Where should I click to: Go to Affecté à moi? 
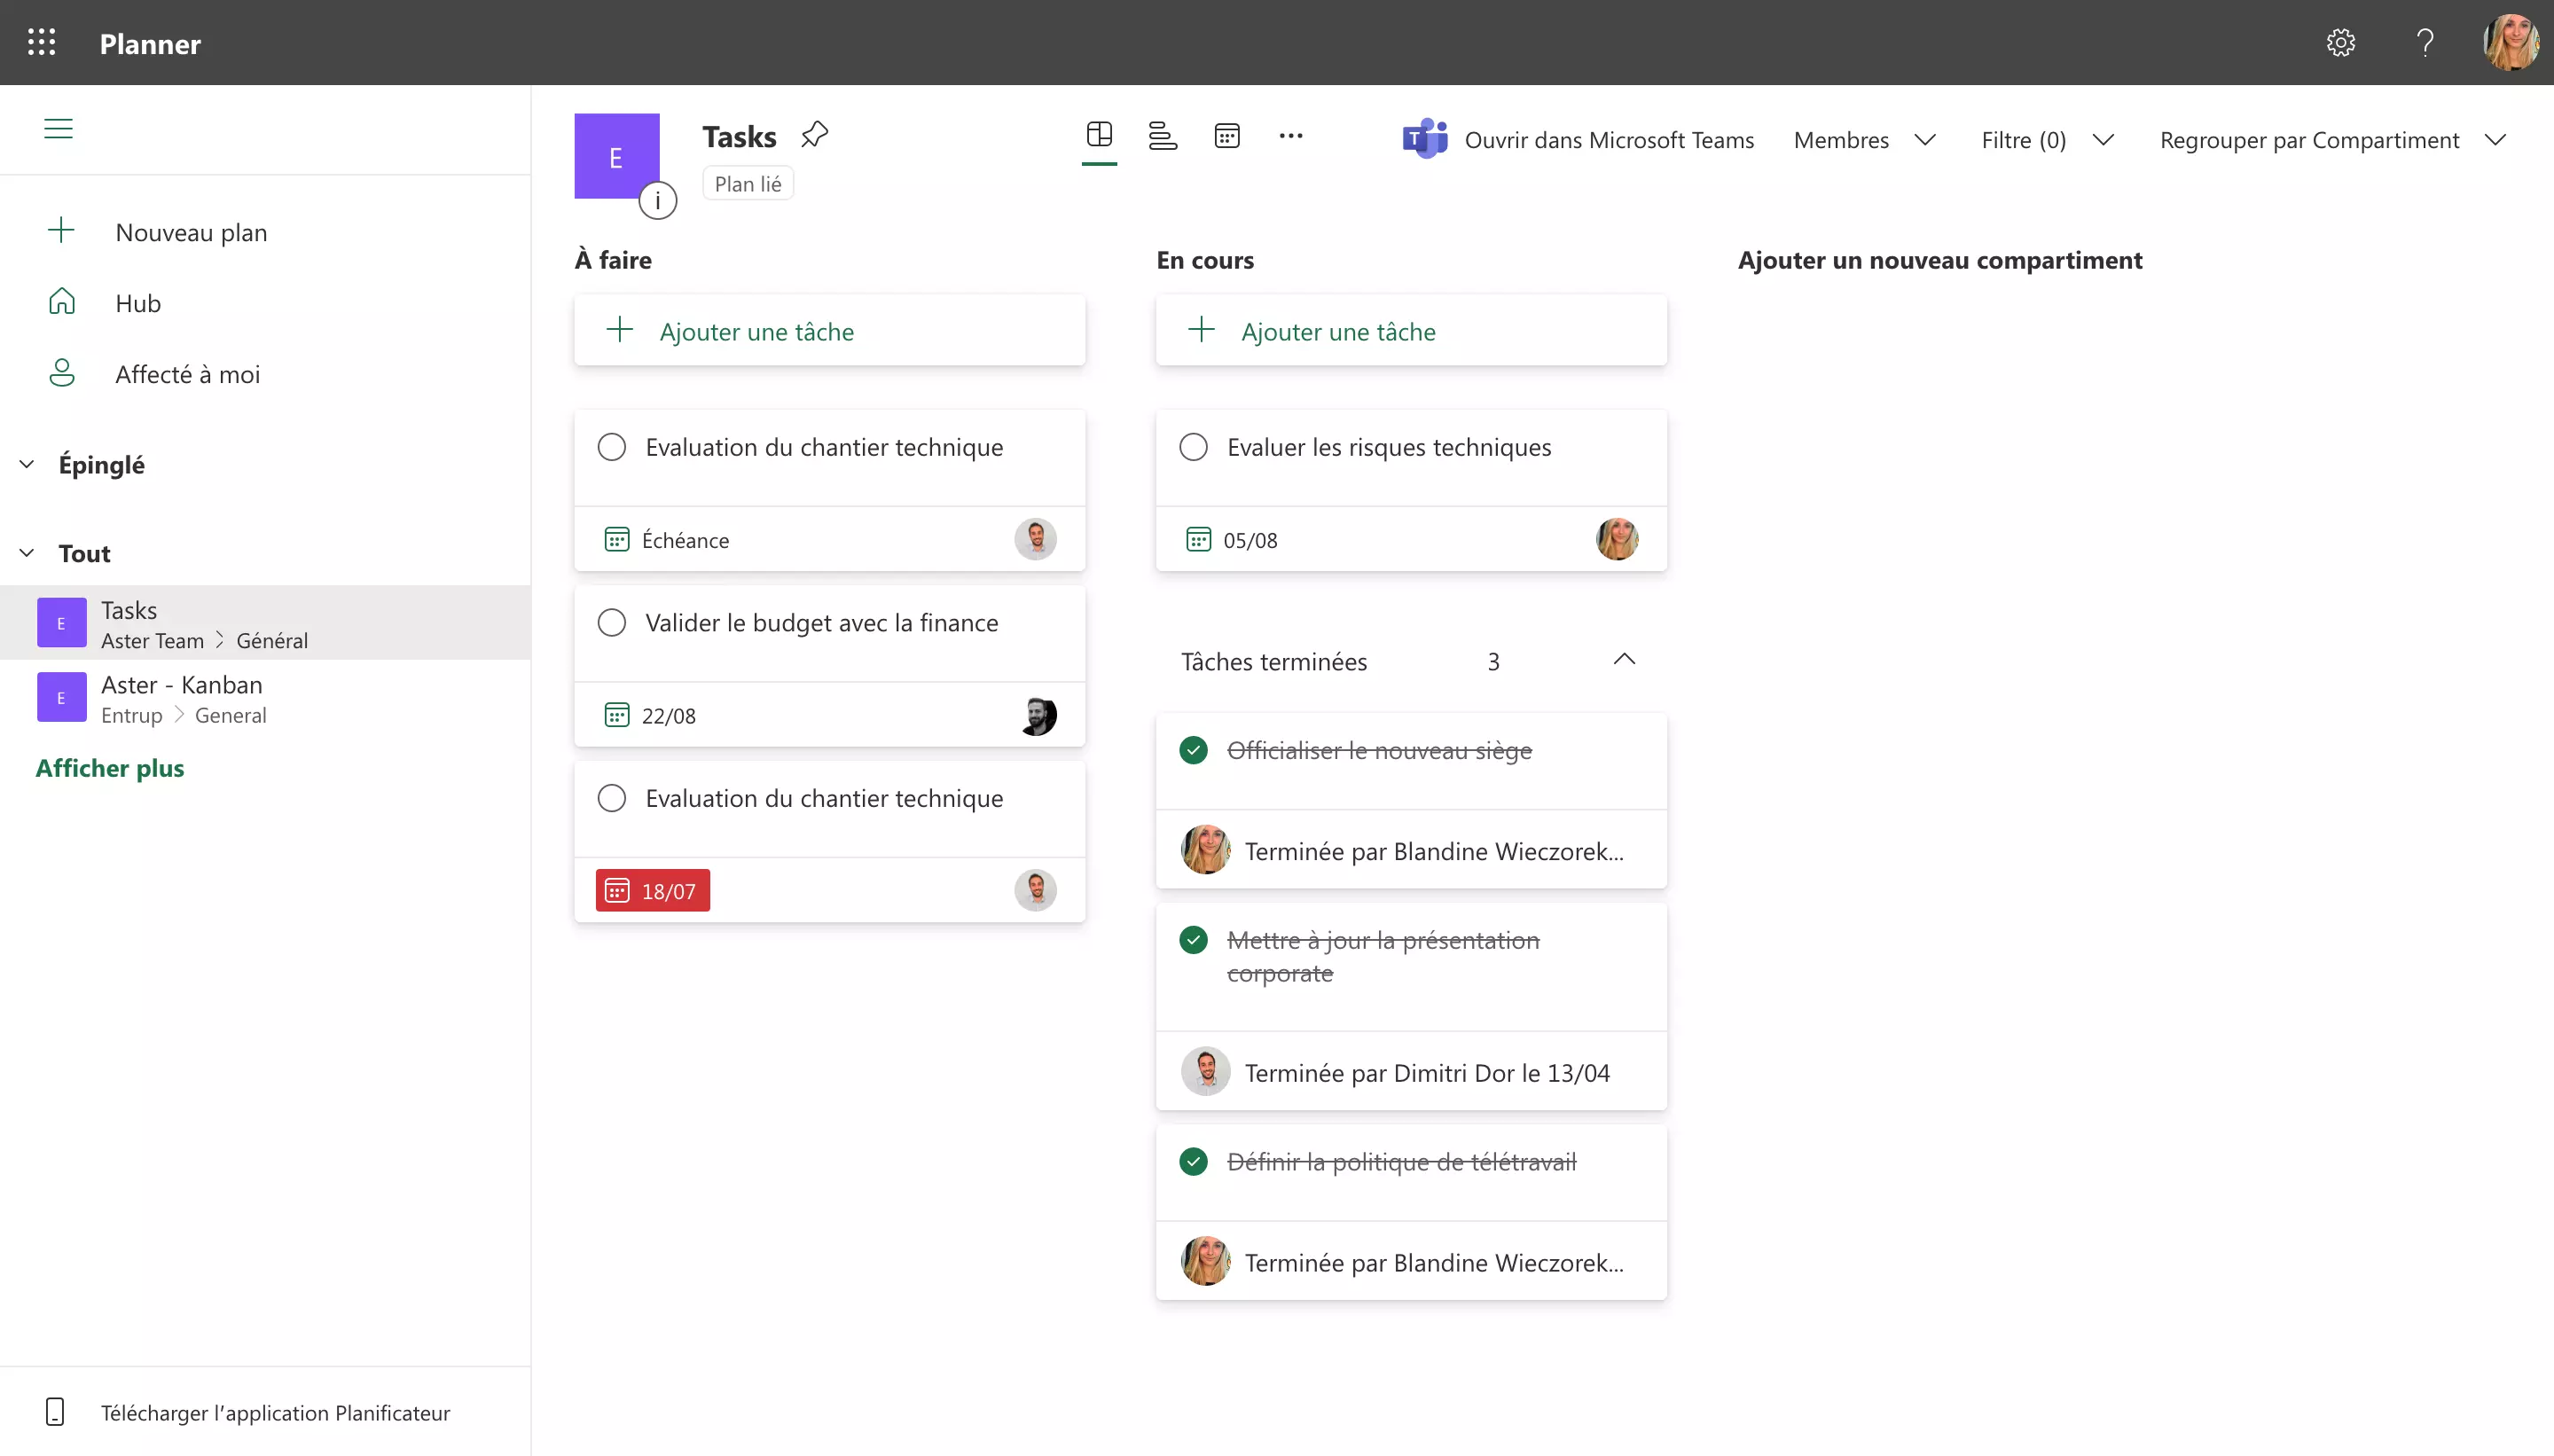(187, 374)
